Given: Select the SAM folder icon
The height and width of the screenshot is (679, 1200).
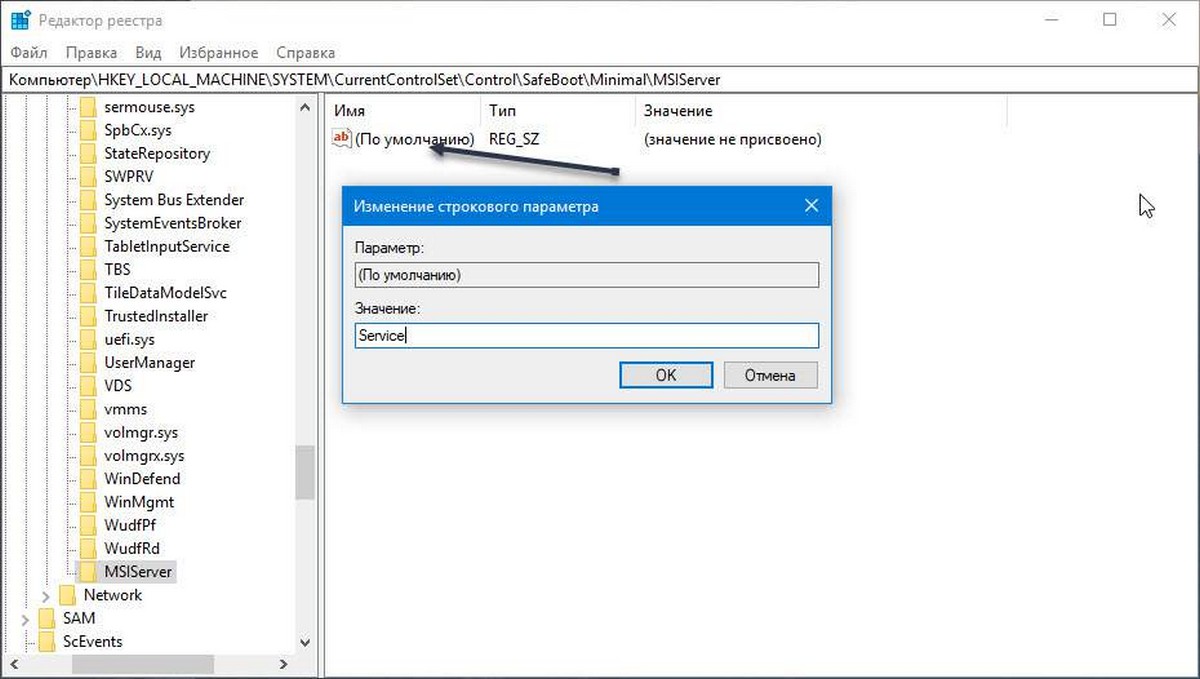Looking at the screenshot, I should coord(47,618).
